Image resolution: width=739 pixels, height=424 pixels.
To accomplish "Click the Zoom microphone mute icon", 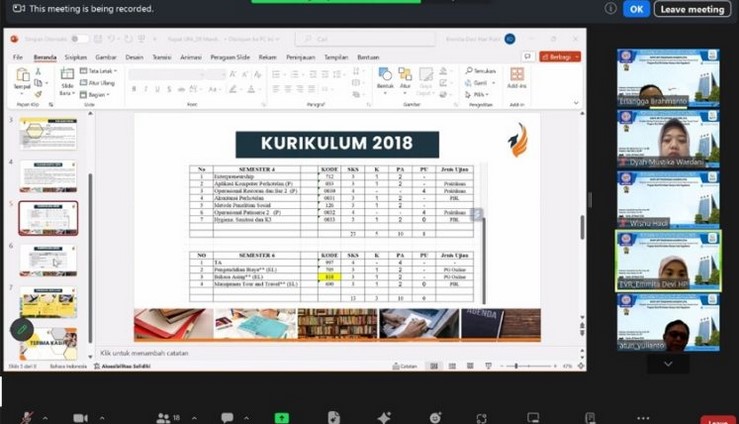I will 23,417.
